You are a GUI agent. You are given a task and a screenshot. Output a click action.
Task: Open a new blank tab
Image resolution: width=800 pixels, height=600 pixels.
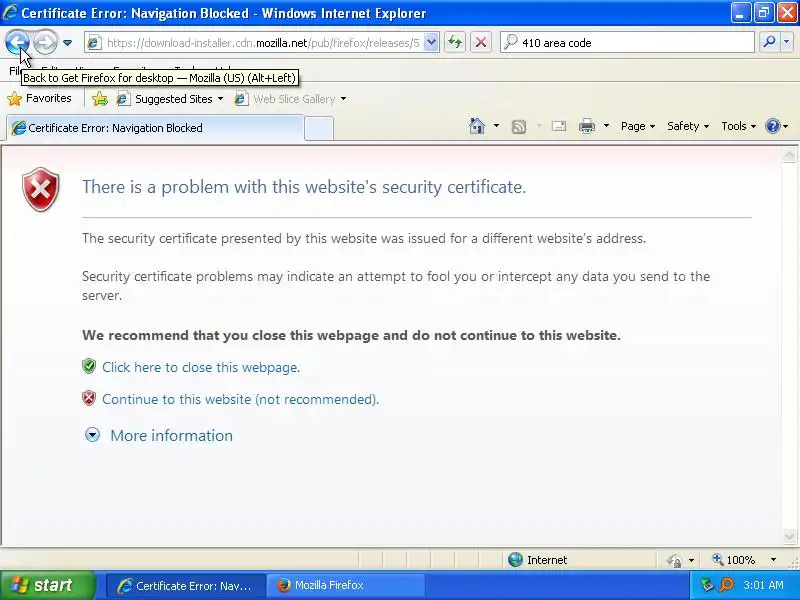tap(319, 128)
